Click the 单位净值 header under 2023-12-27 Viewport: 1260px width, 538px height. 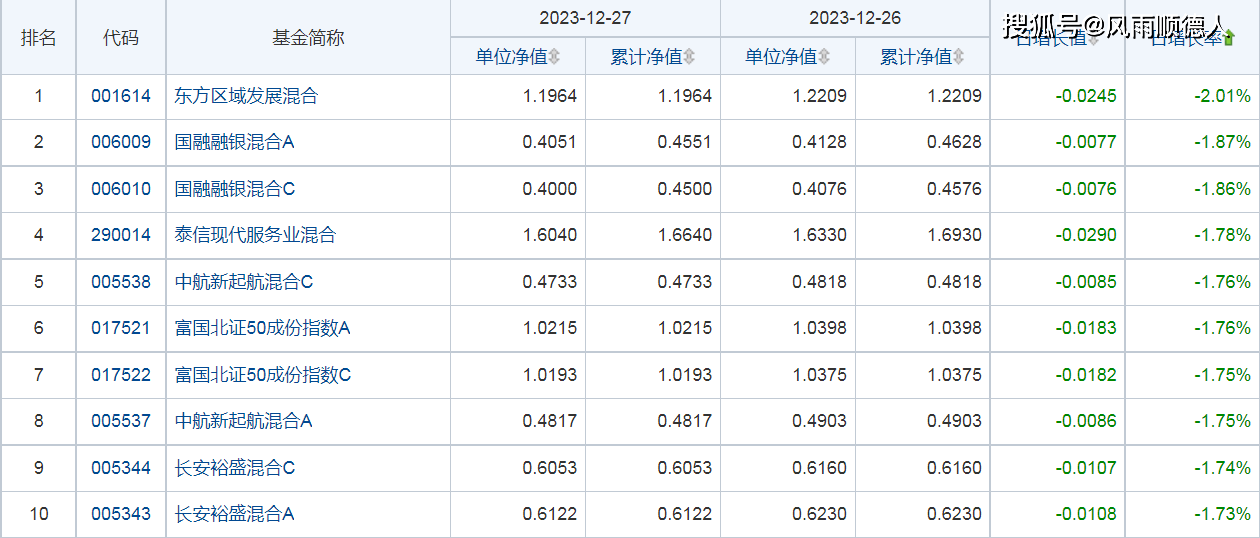[511, 57]
